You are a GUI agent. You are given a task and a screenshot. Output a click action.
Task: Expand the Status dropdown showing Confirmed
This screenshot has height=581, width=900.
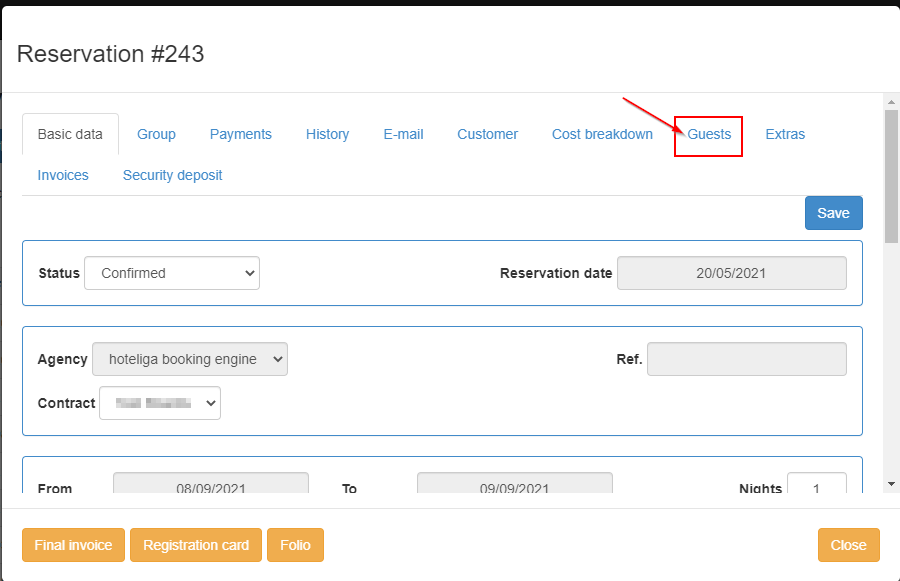172,273
